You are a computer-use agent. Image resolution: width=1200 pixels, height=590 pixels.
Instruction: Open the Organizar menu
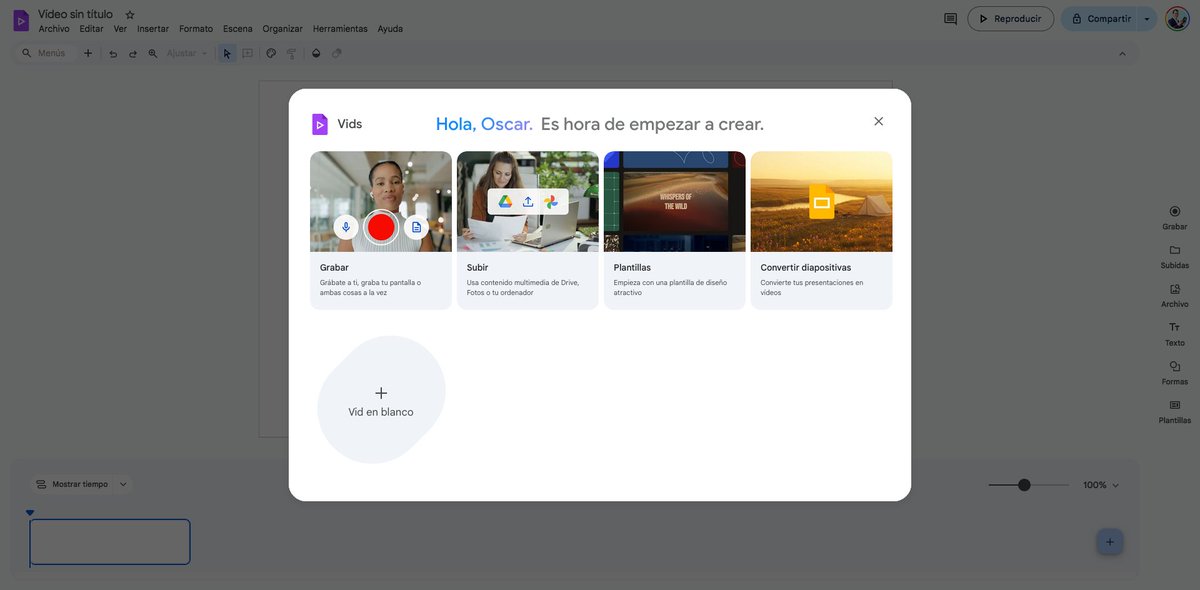coord(283,29)
